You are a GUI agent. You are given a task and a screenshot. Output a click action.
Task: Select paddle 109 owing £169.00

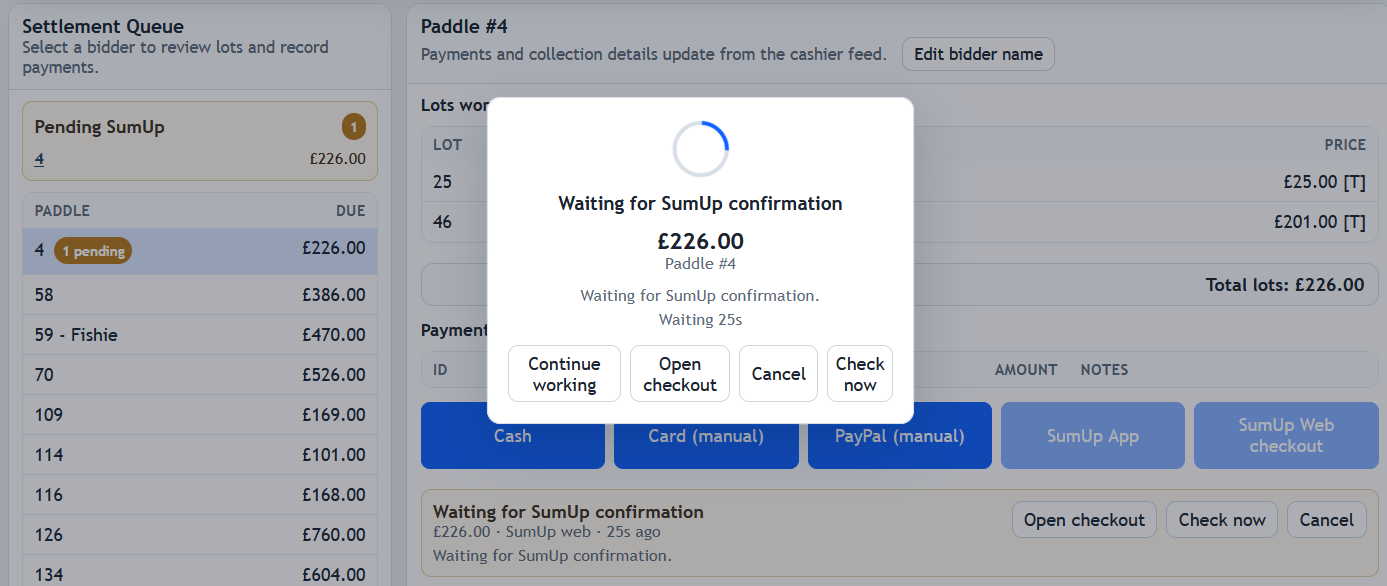pyautogui.click(x=200, y=415)
